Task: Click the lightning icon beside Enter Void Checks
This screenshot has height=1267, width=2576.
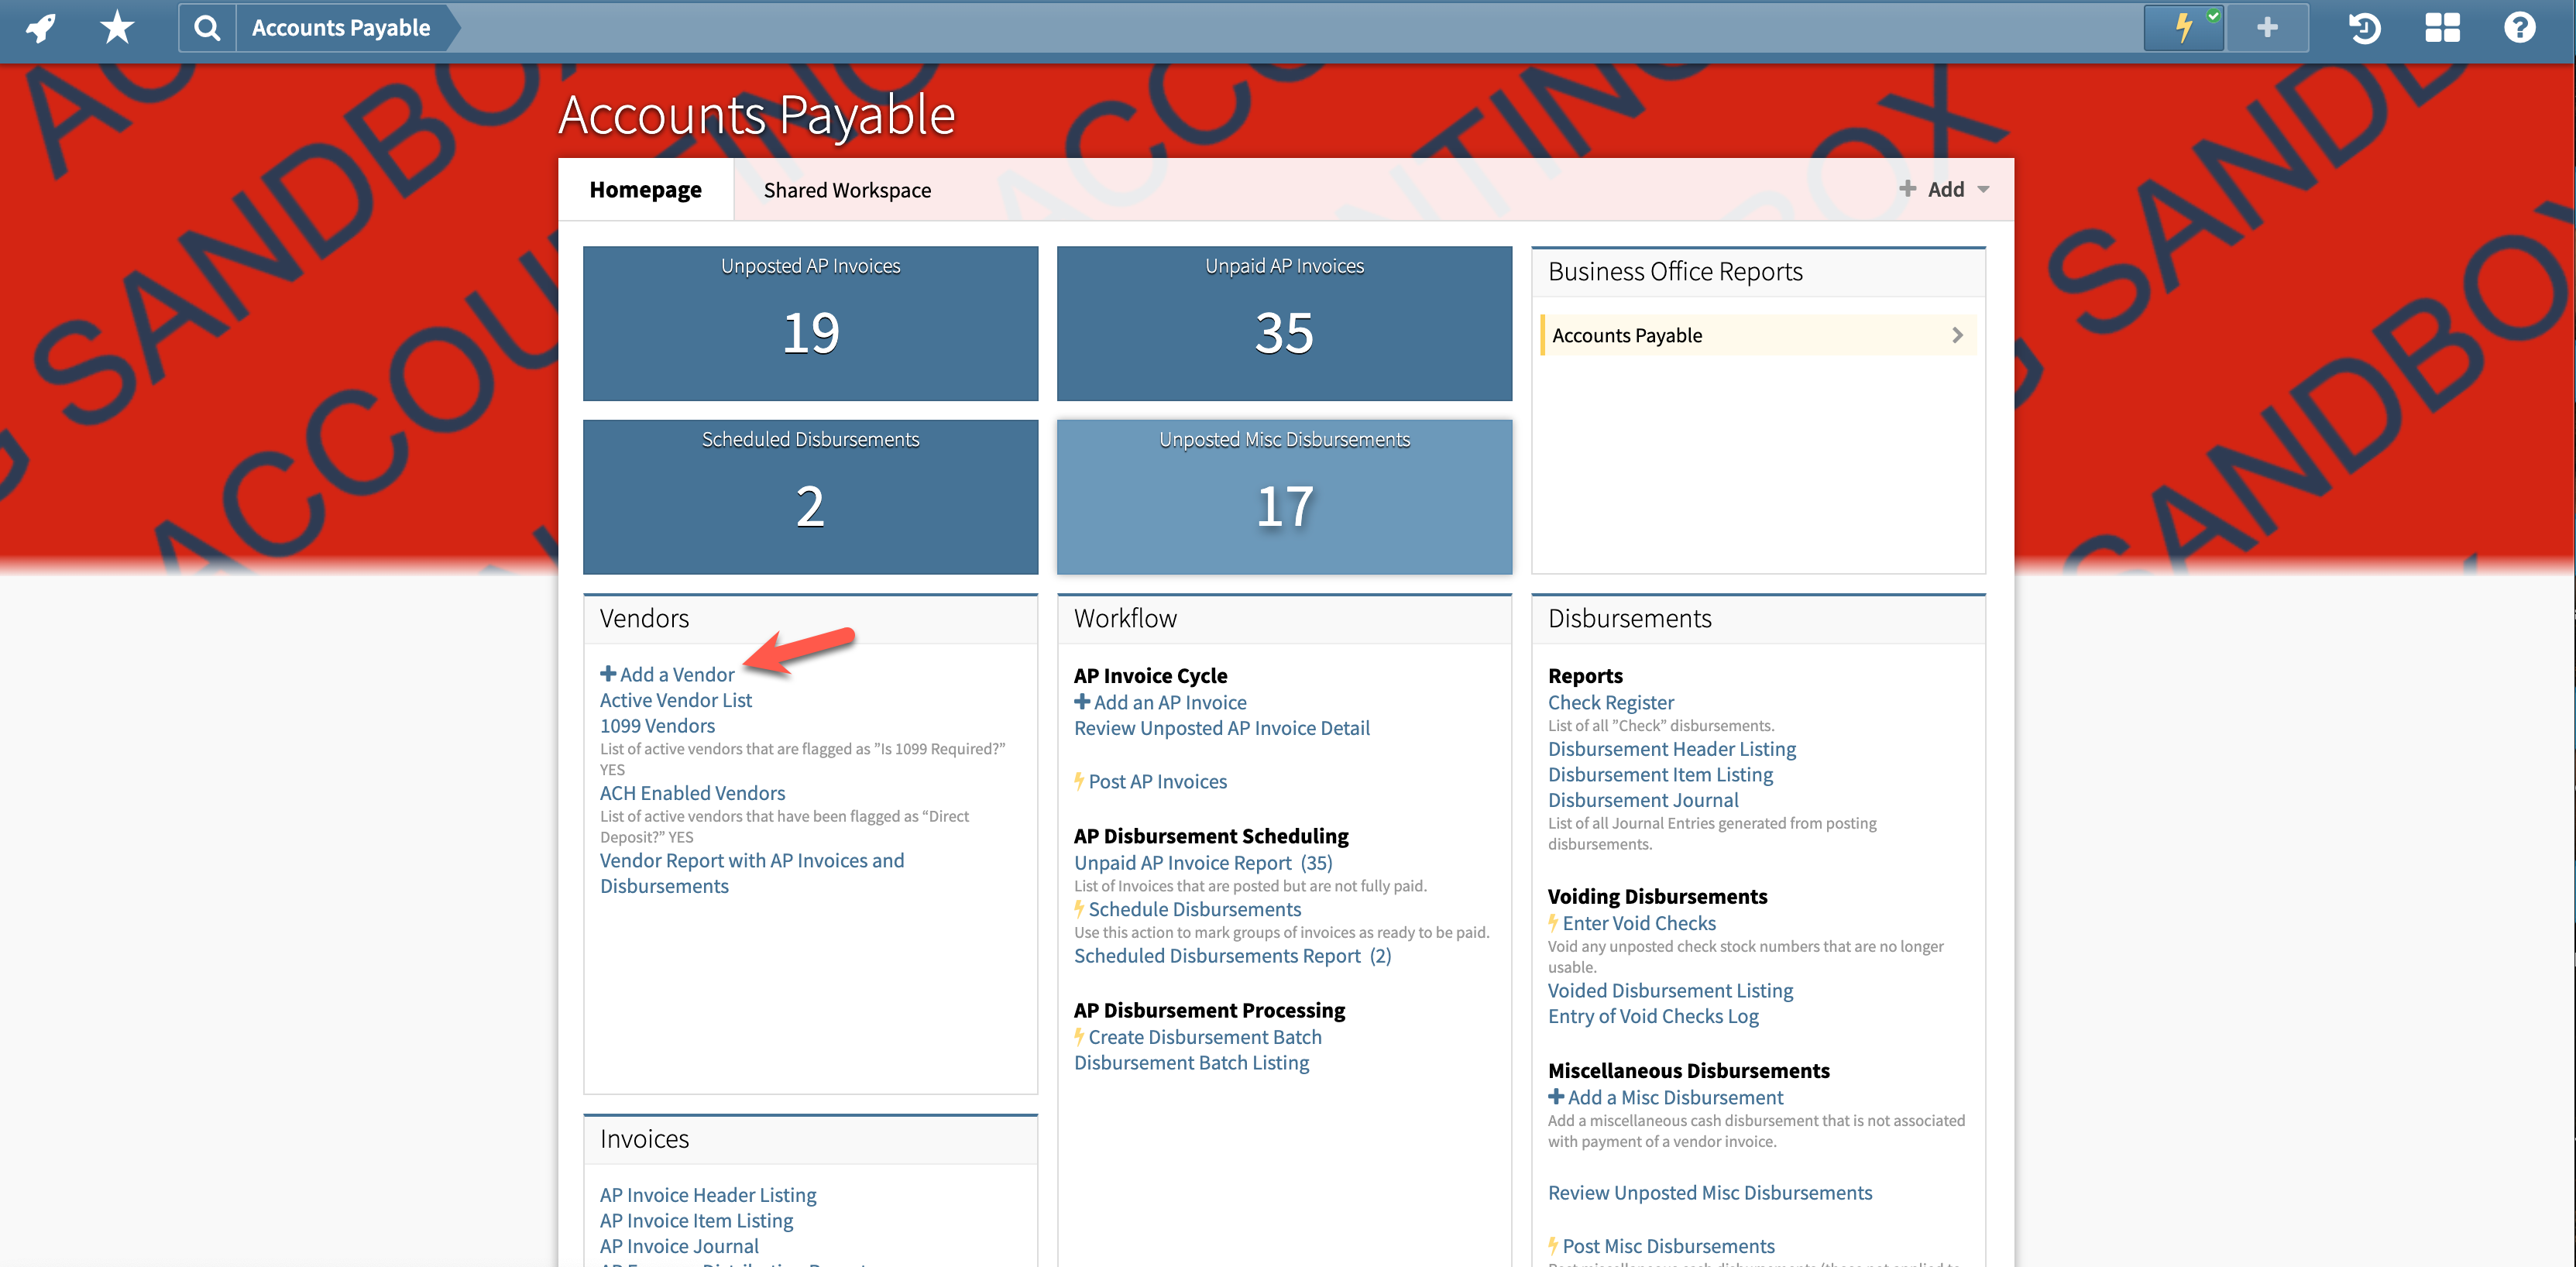Action: 1553,923
